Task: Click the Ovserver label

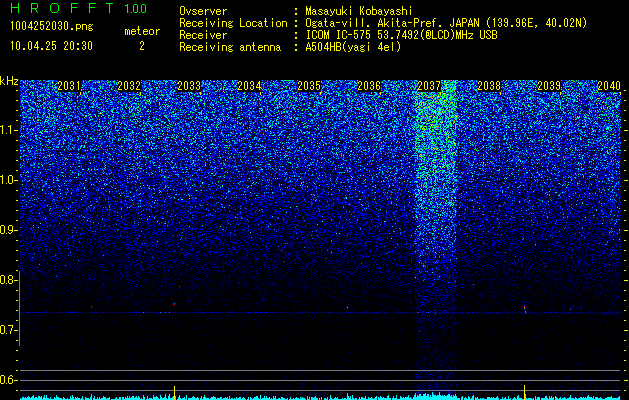Action: [203, 11]
